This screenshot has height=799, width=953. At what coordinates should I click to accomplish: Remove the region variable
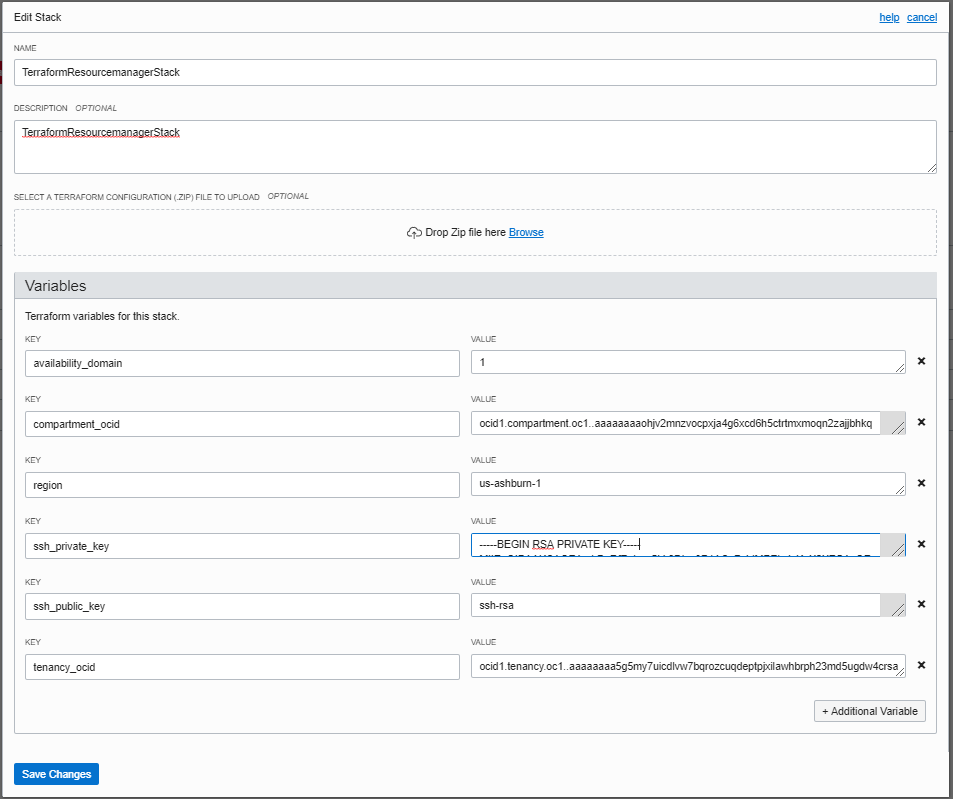point(921,483)
